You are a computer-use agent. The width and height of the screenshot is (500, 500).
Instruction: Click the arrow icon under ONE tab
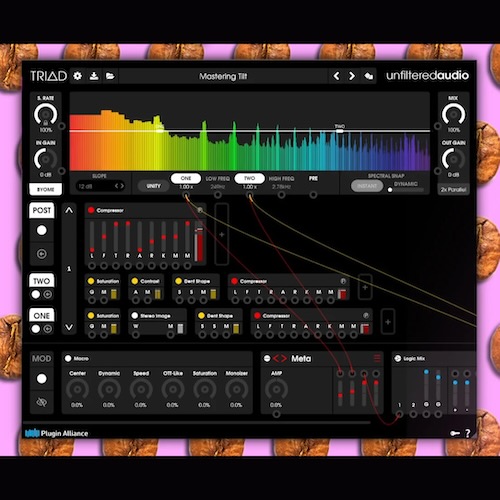click(48, 329)
